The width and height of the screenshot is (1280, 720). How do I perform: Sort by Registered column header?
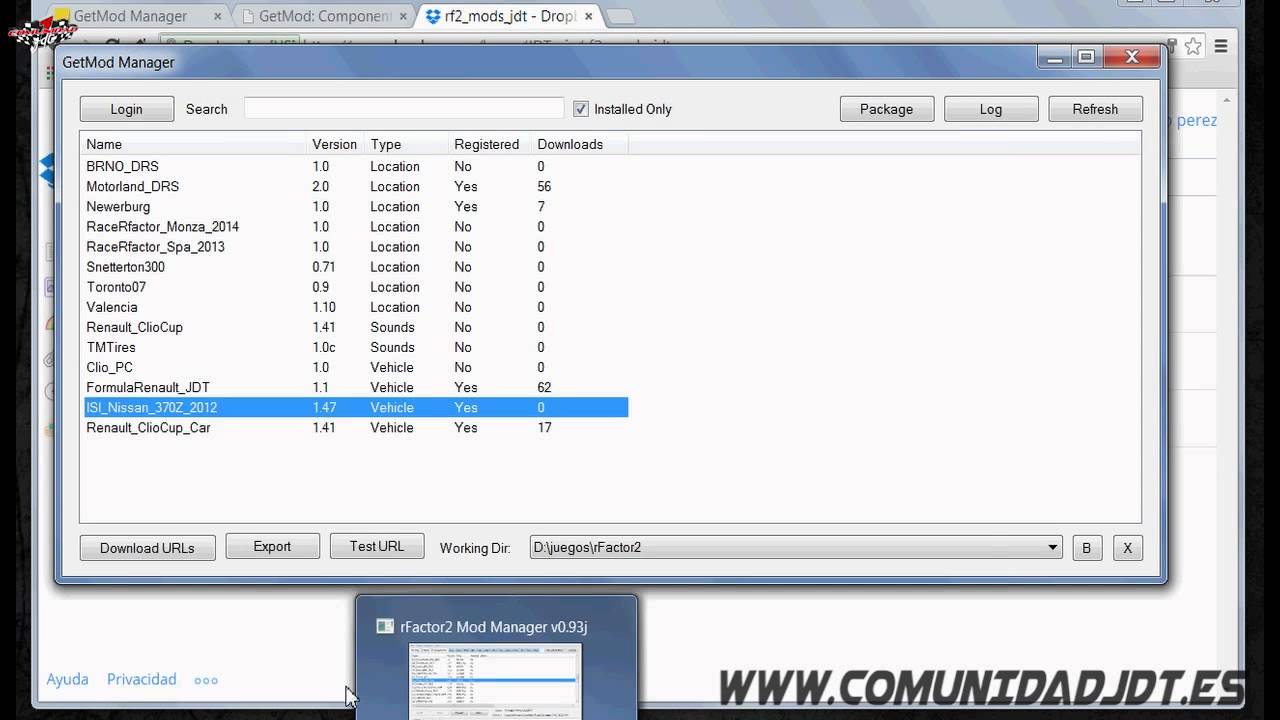490,144
